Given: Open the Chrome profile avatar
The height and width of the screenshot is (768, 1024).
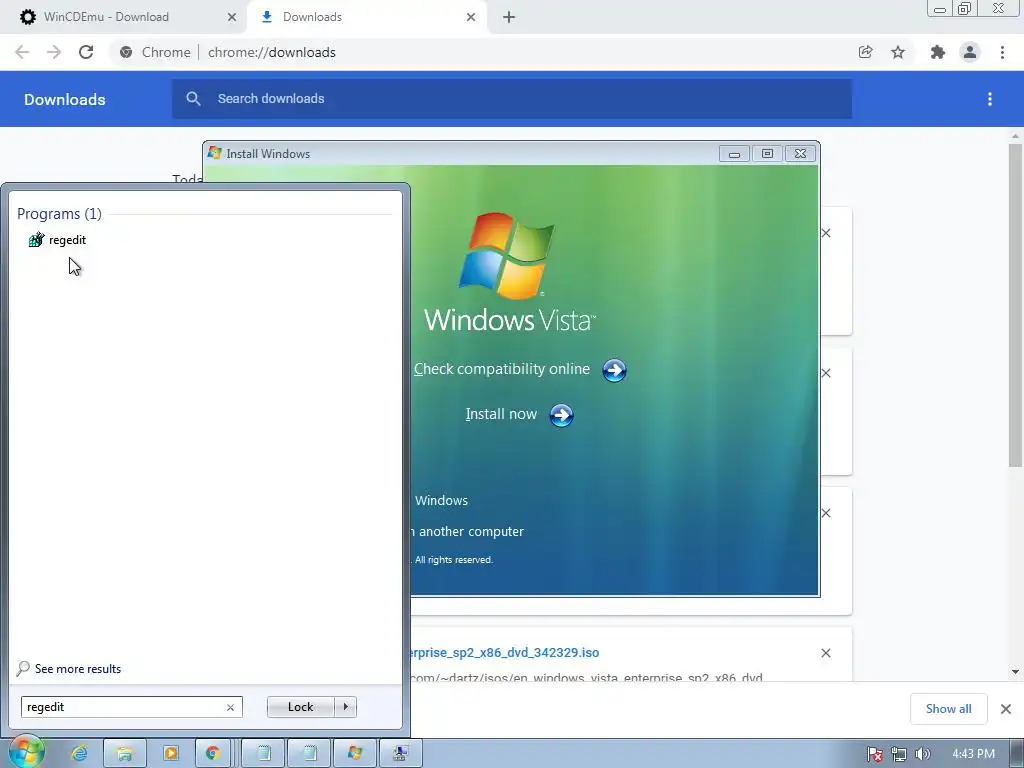Looking at the screenshot, I should tap(970, 52).
